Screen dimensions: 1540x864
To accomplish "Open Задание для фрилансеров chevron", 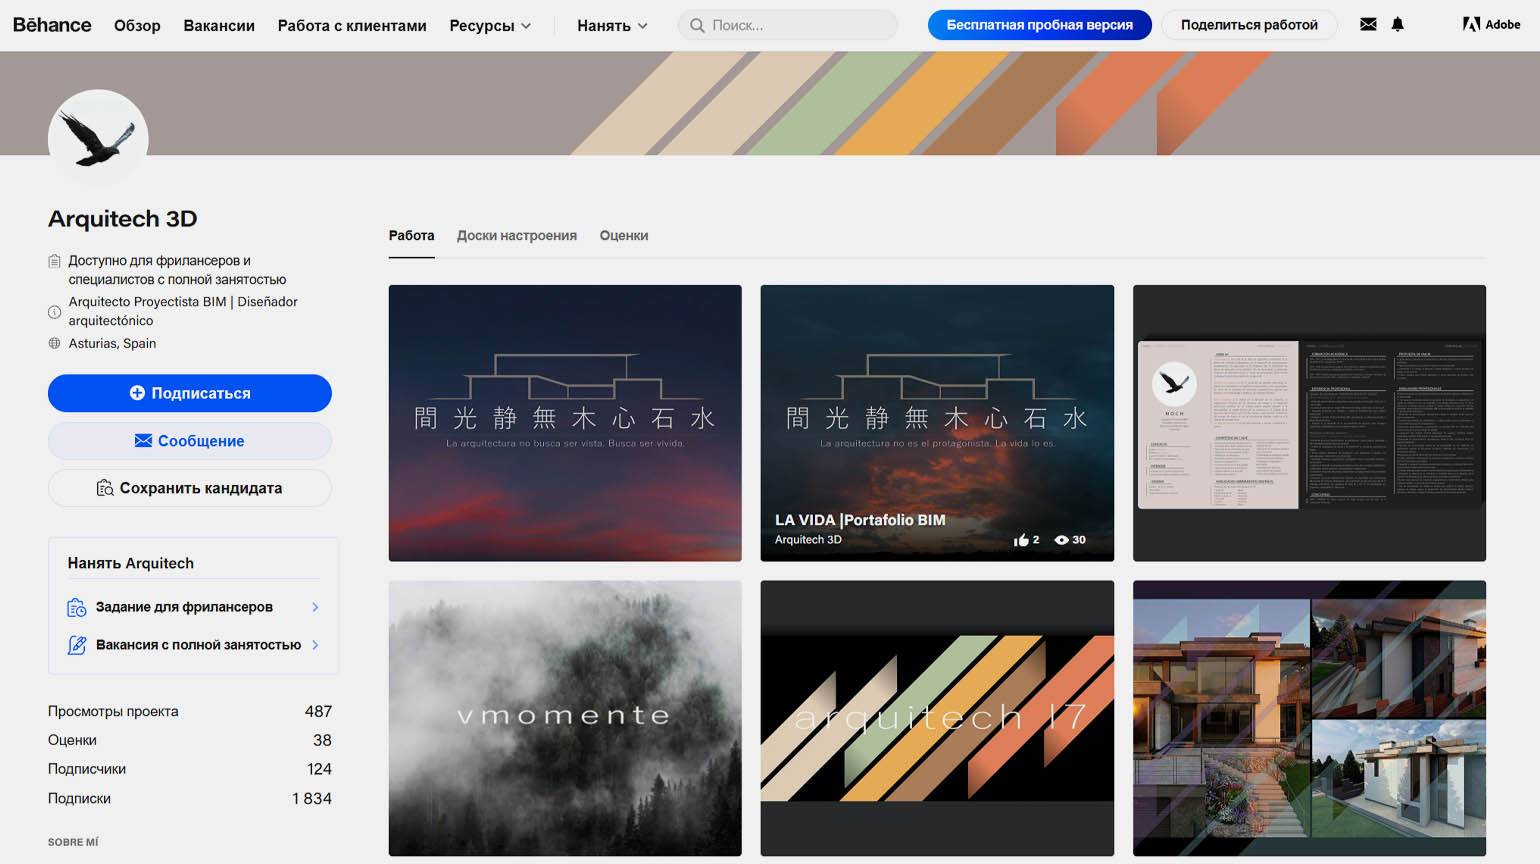I will coord(315,607).
